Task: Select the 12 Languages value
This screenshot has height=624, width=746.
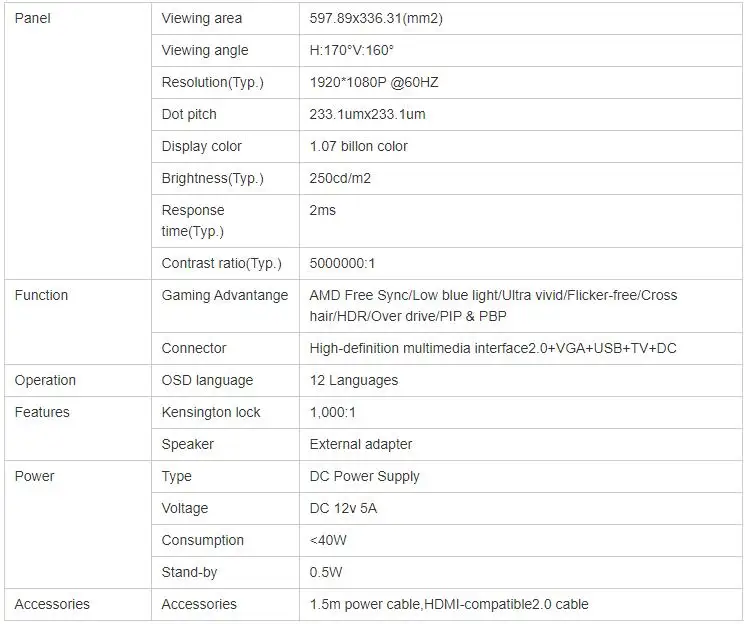Action: pos(354,380)
